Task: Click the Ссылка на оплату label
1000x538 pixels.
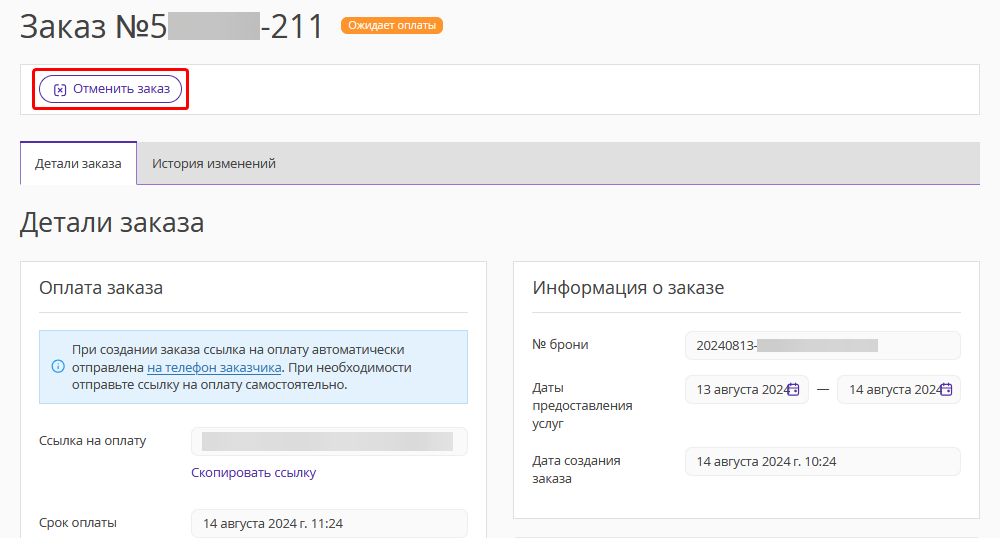Action: [92, 440]
